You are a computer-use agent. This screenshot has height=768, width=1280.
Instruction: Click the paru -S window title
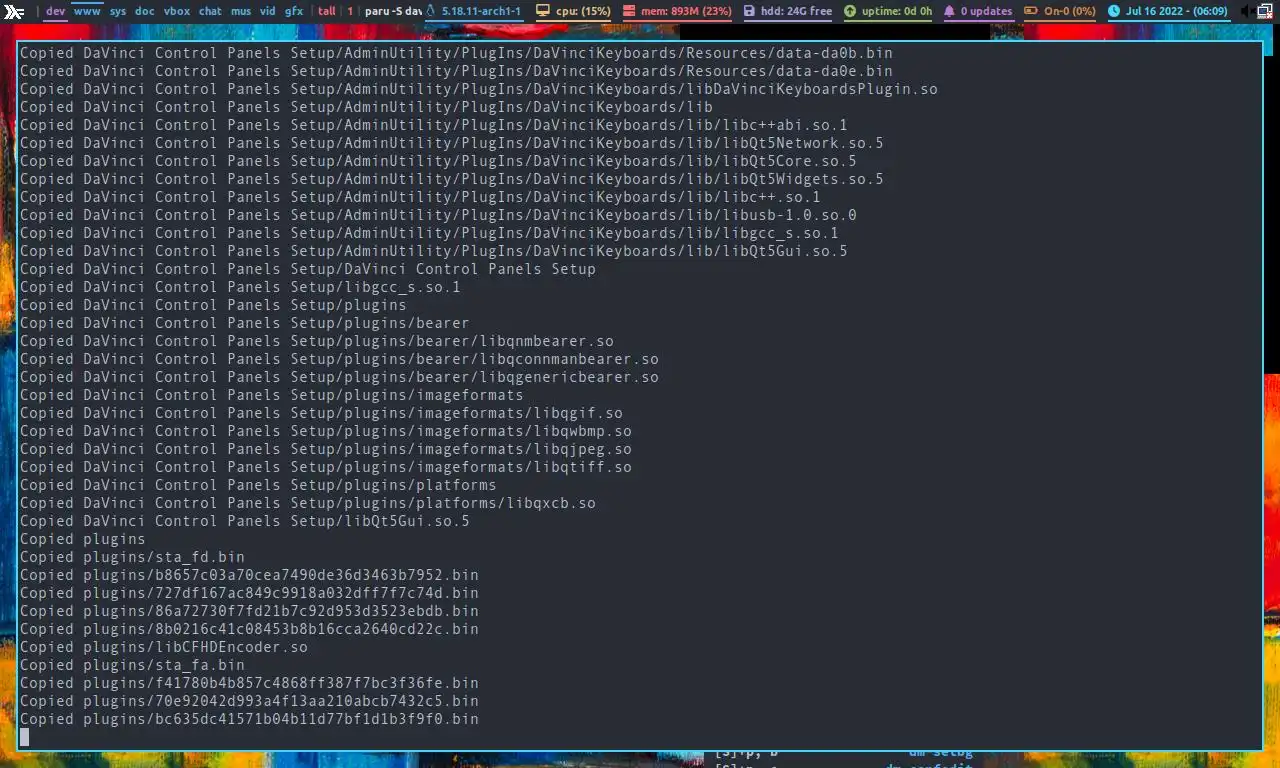tap(393, 12)
